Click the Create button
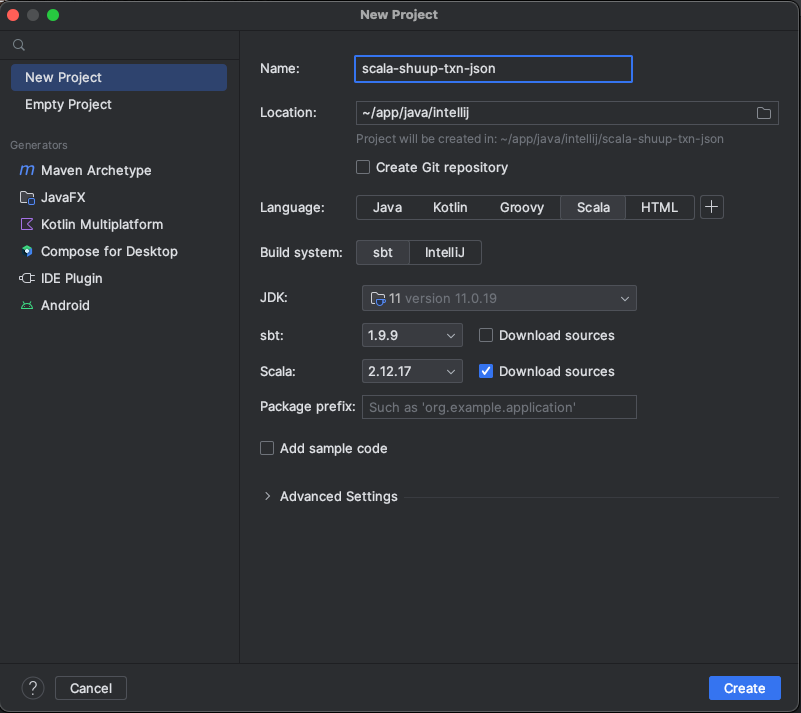Image resolution: width=801 pixels, height=713 pixels. pyautogui.click(x=744, y=688)
